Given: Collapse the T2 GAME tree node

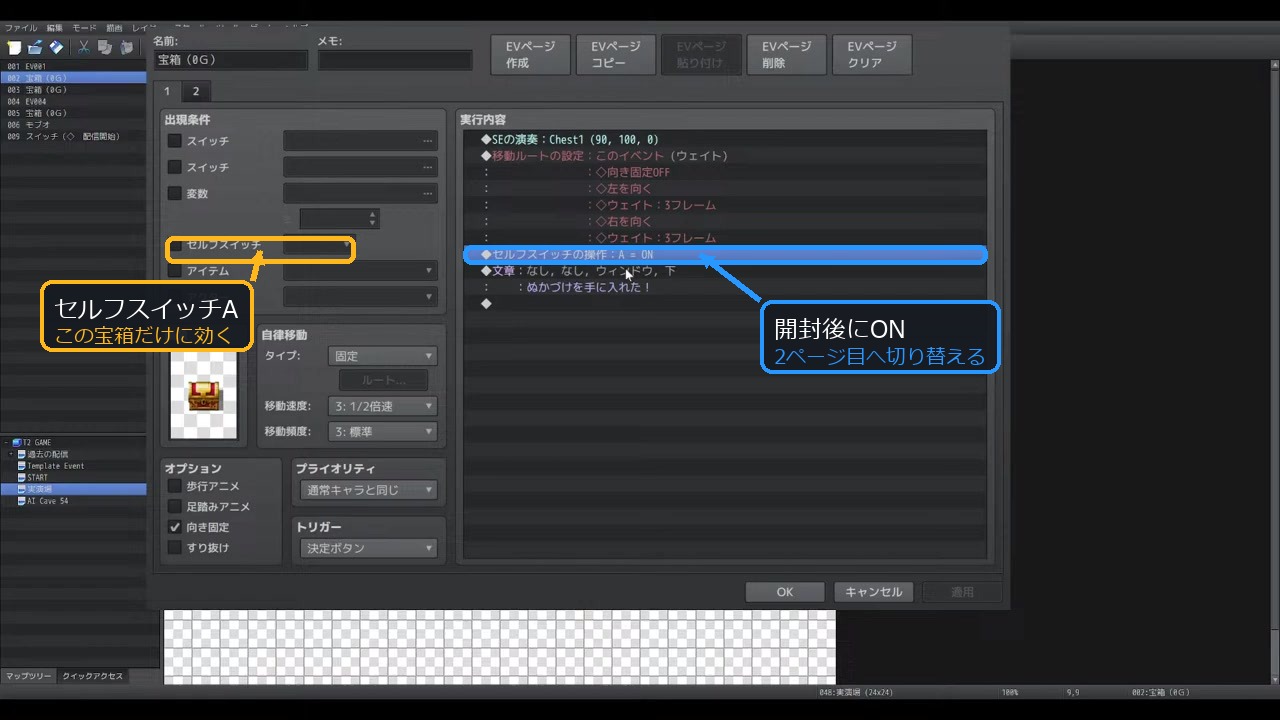Looking at the screenshot, I should [x=6, y=442].
